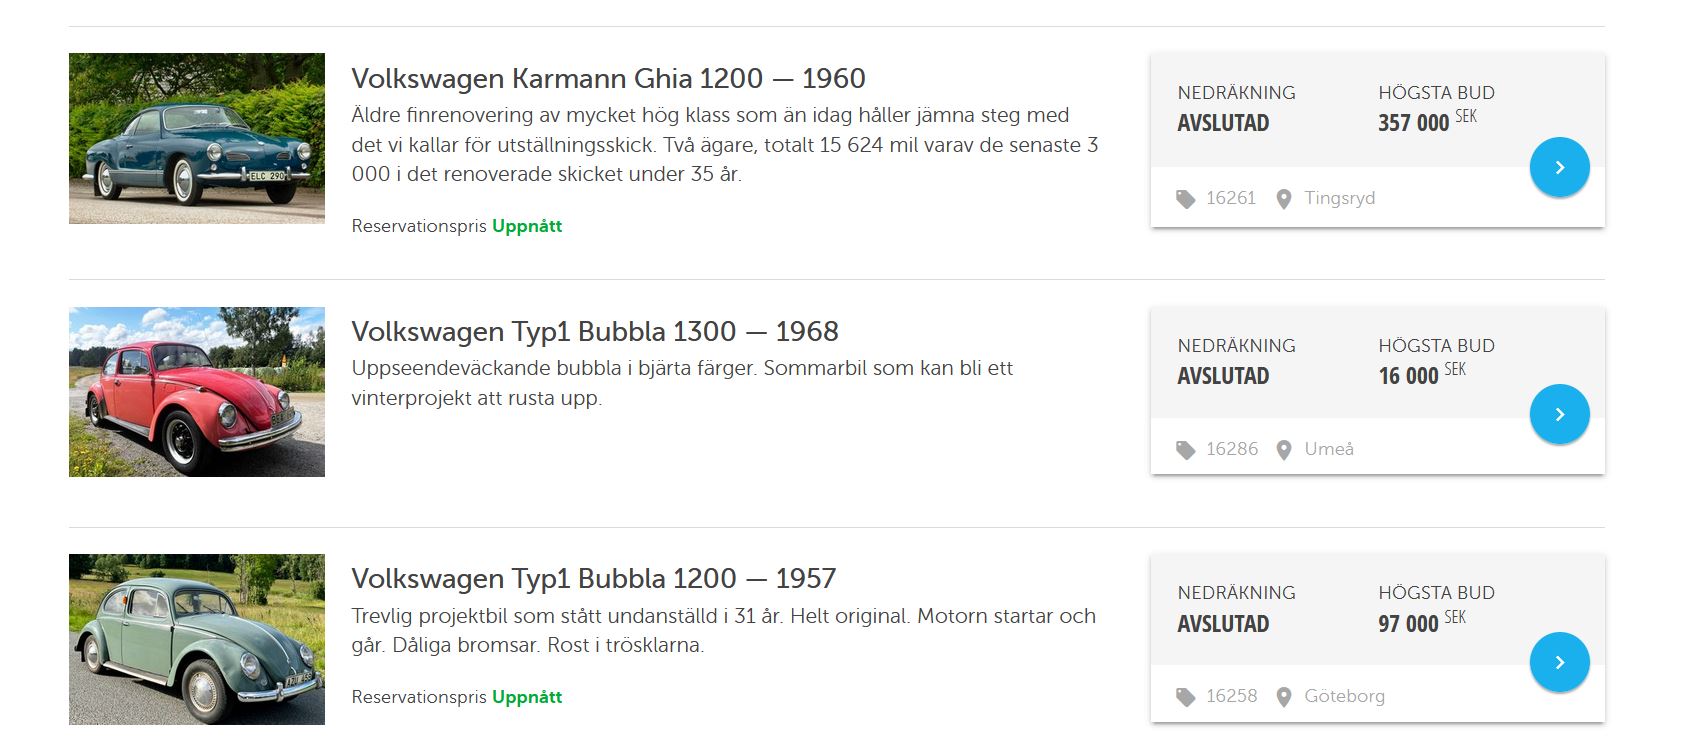Click the 97 000 SEK highest bid
Viewport: 1707px width, 746px height.
click(1420, 623)
